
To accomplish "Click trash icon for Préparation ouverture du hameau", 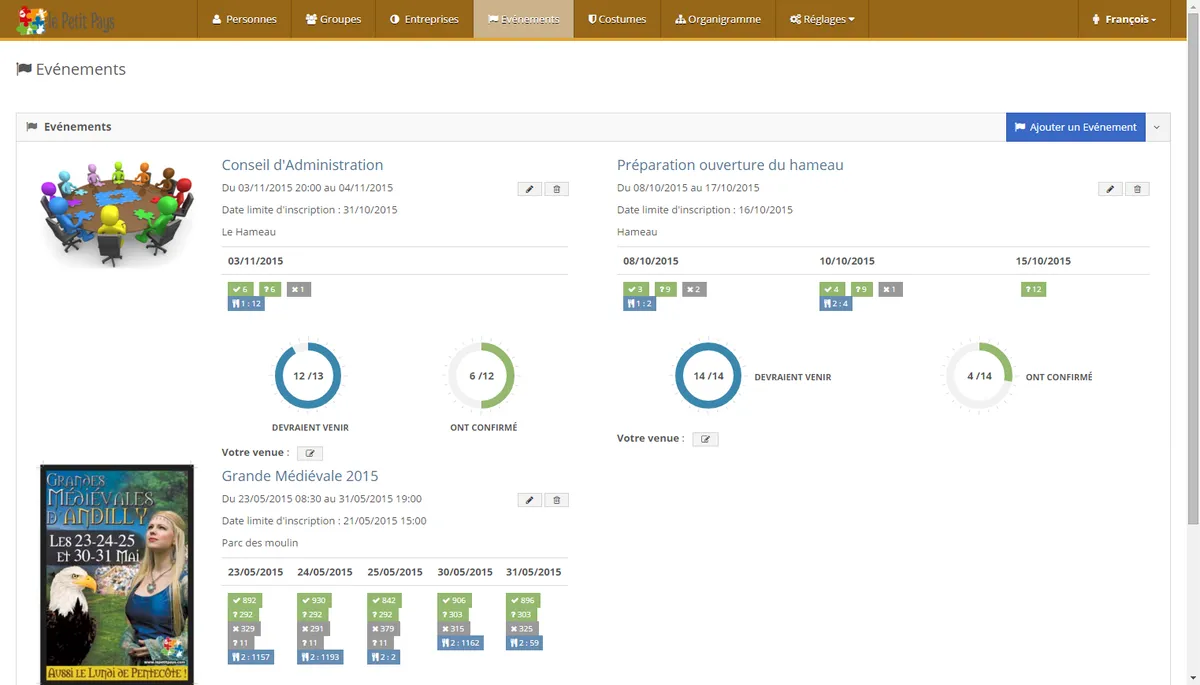I will pos(1137,189).
